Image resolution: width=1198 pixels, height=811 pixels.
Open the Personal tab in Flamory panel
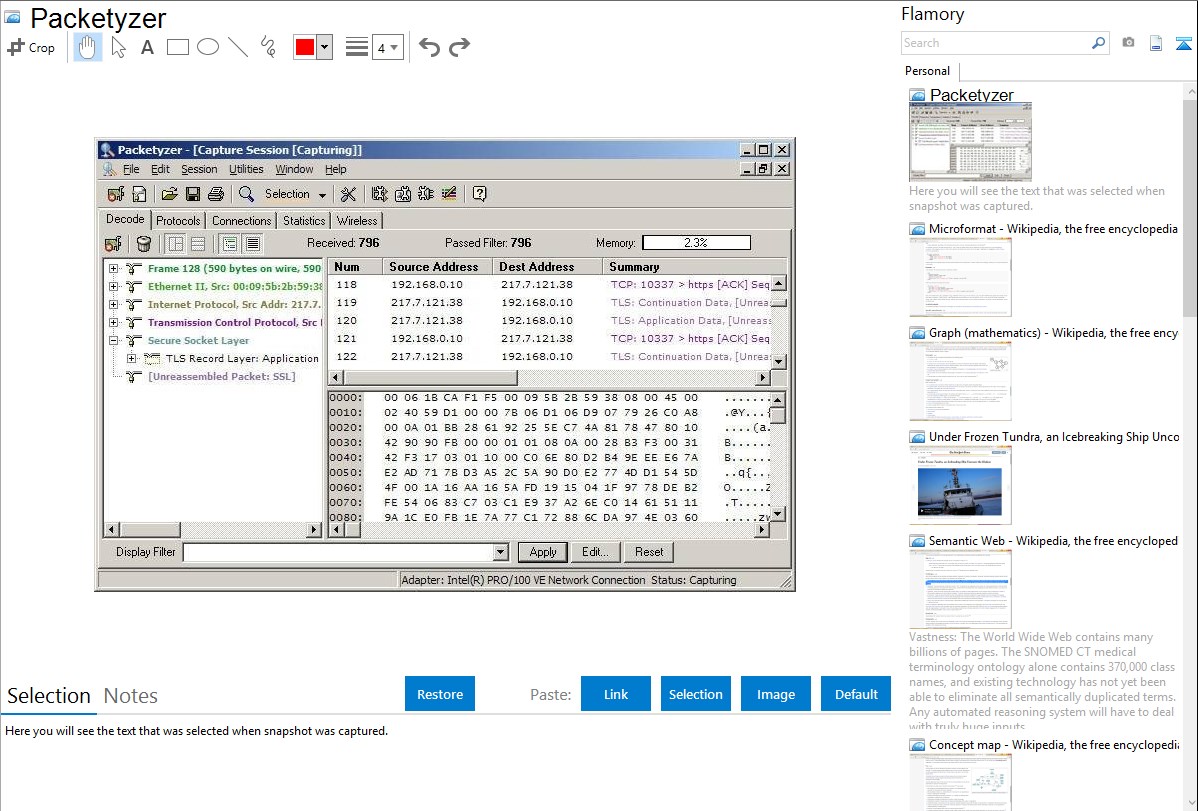point(927,71)
